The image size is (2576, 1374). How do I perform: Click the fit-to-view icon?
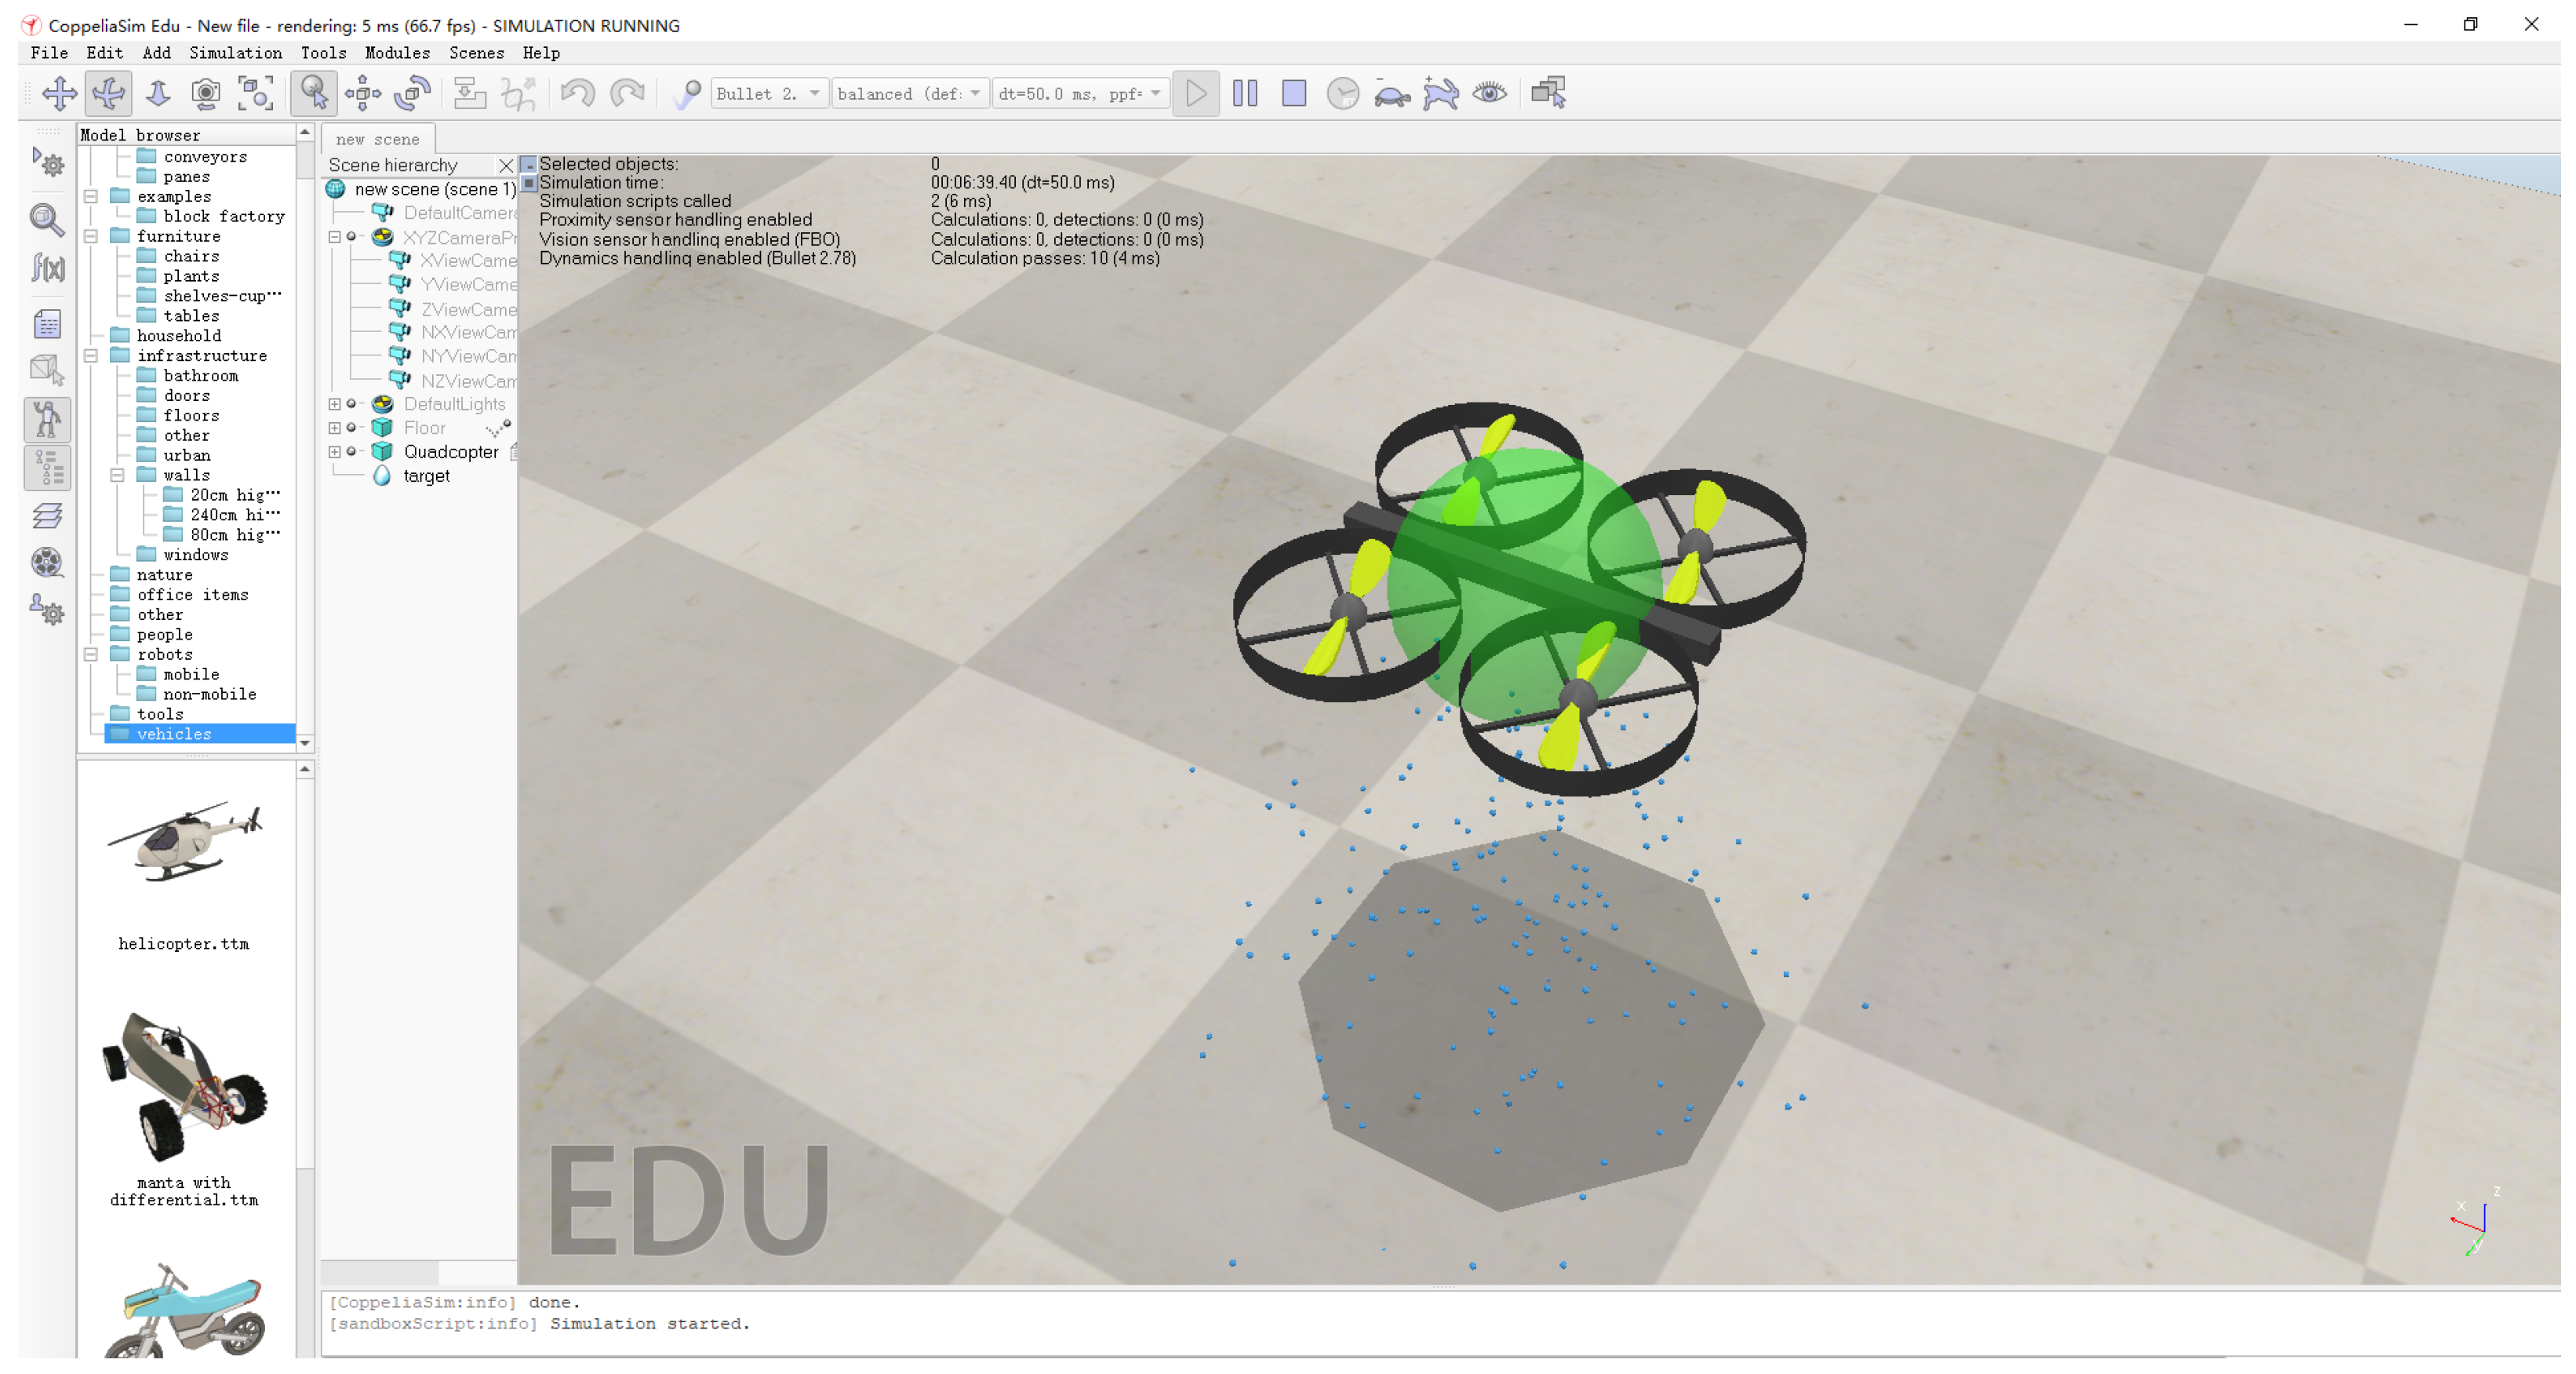click(x=256, y=94)
